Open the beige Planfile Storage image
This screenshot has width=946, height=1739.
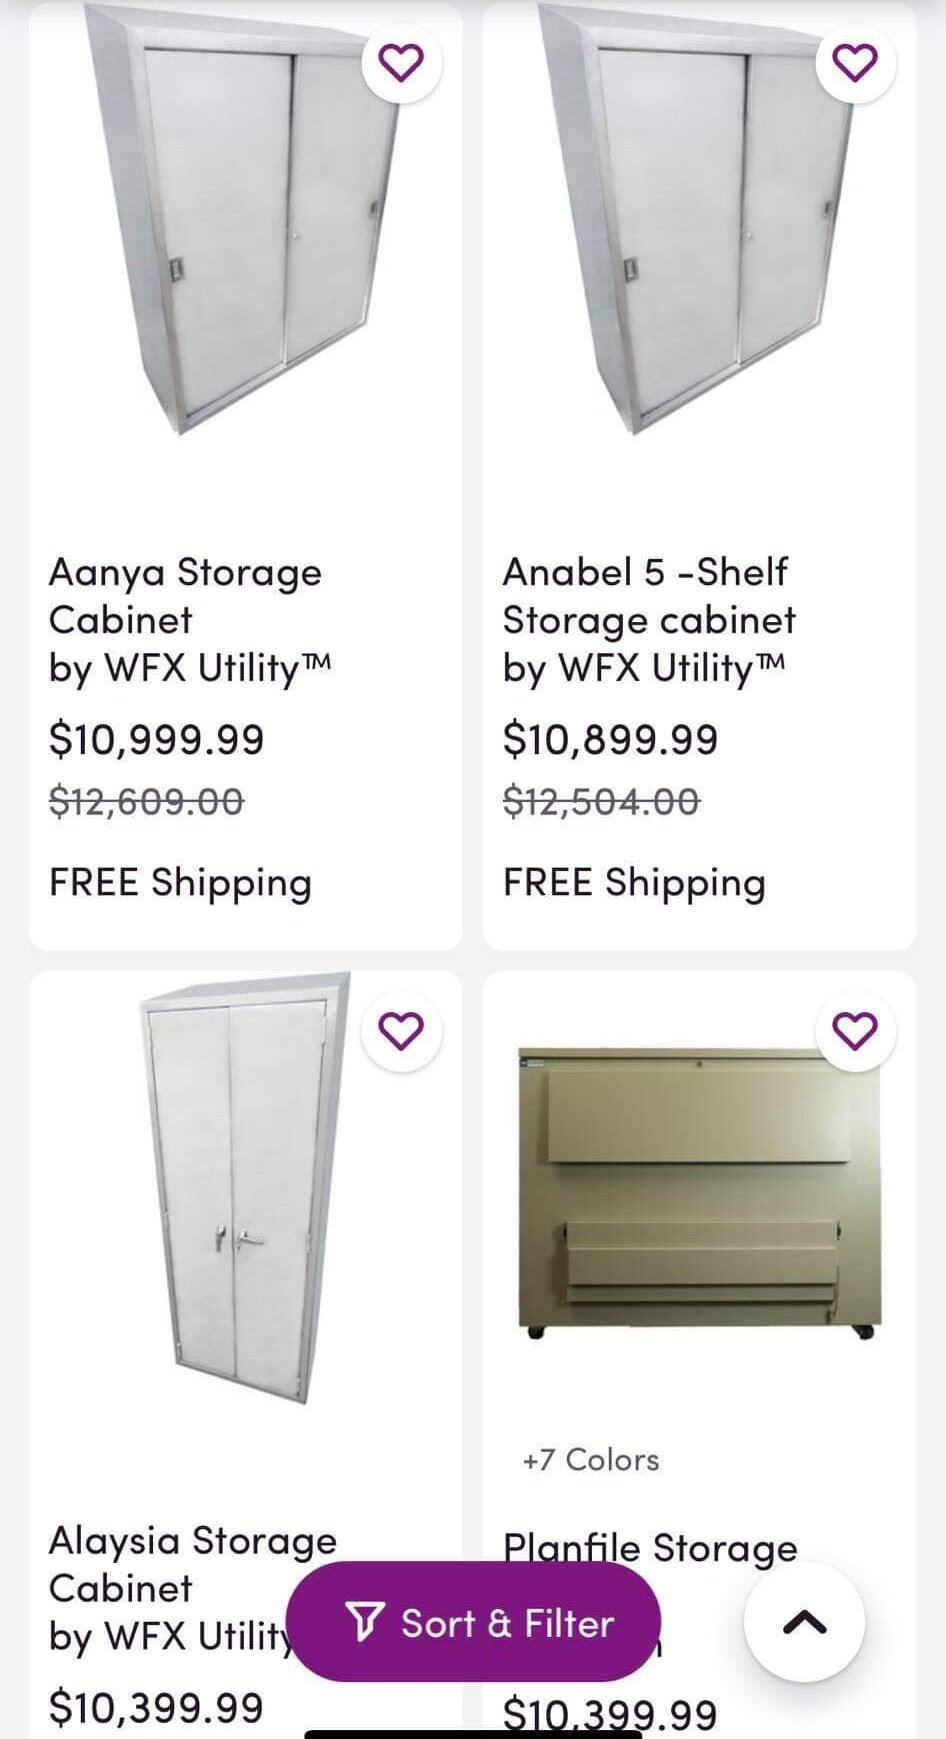click(699, 1192)
